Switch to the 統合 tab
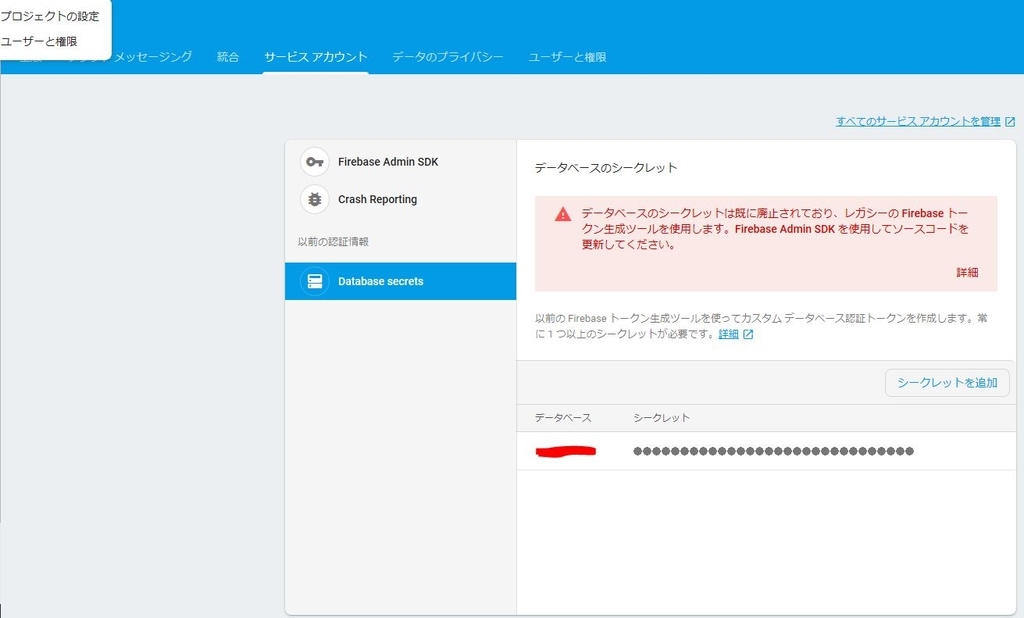1024x618 pixels. click(228, 57)
